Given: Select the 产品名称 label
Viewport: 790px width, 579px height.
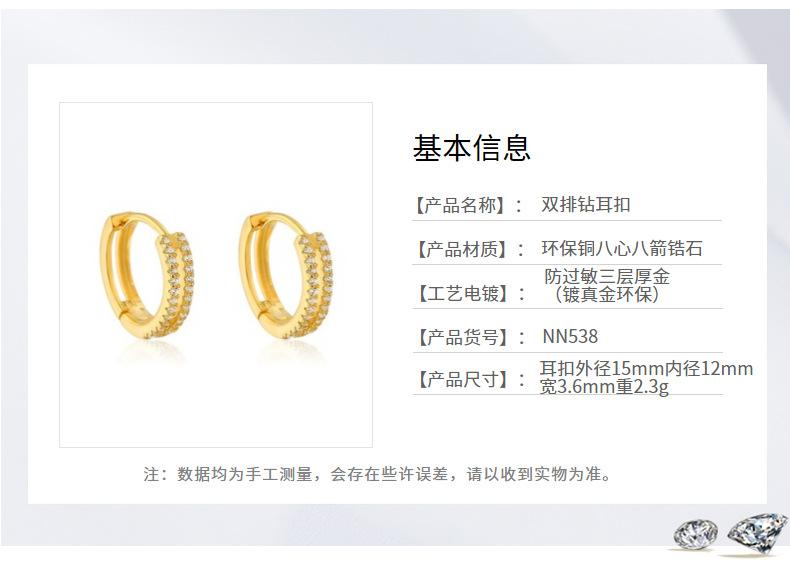Looking at the screenshot, I should pyautogui.click(x=459, y=206).
